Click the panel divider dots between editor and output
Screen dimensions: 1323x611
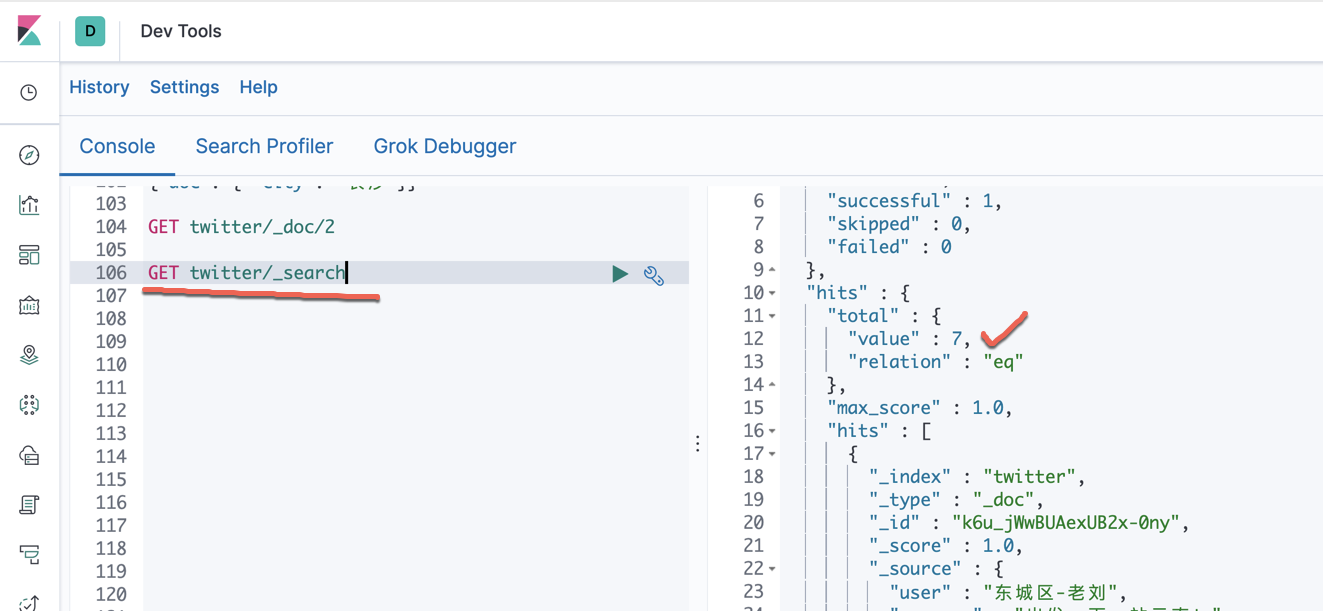click(x=697, y=442)
